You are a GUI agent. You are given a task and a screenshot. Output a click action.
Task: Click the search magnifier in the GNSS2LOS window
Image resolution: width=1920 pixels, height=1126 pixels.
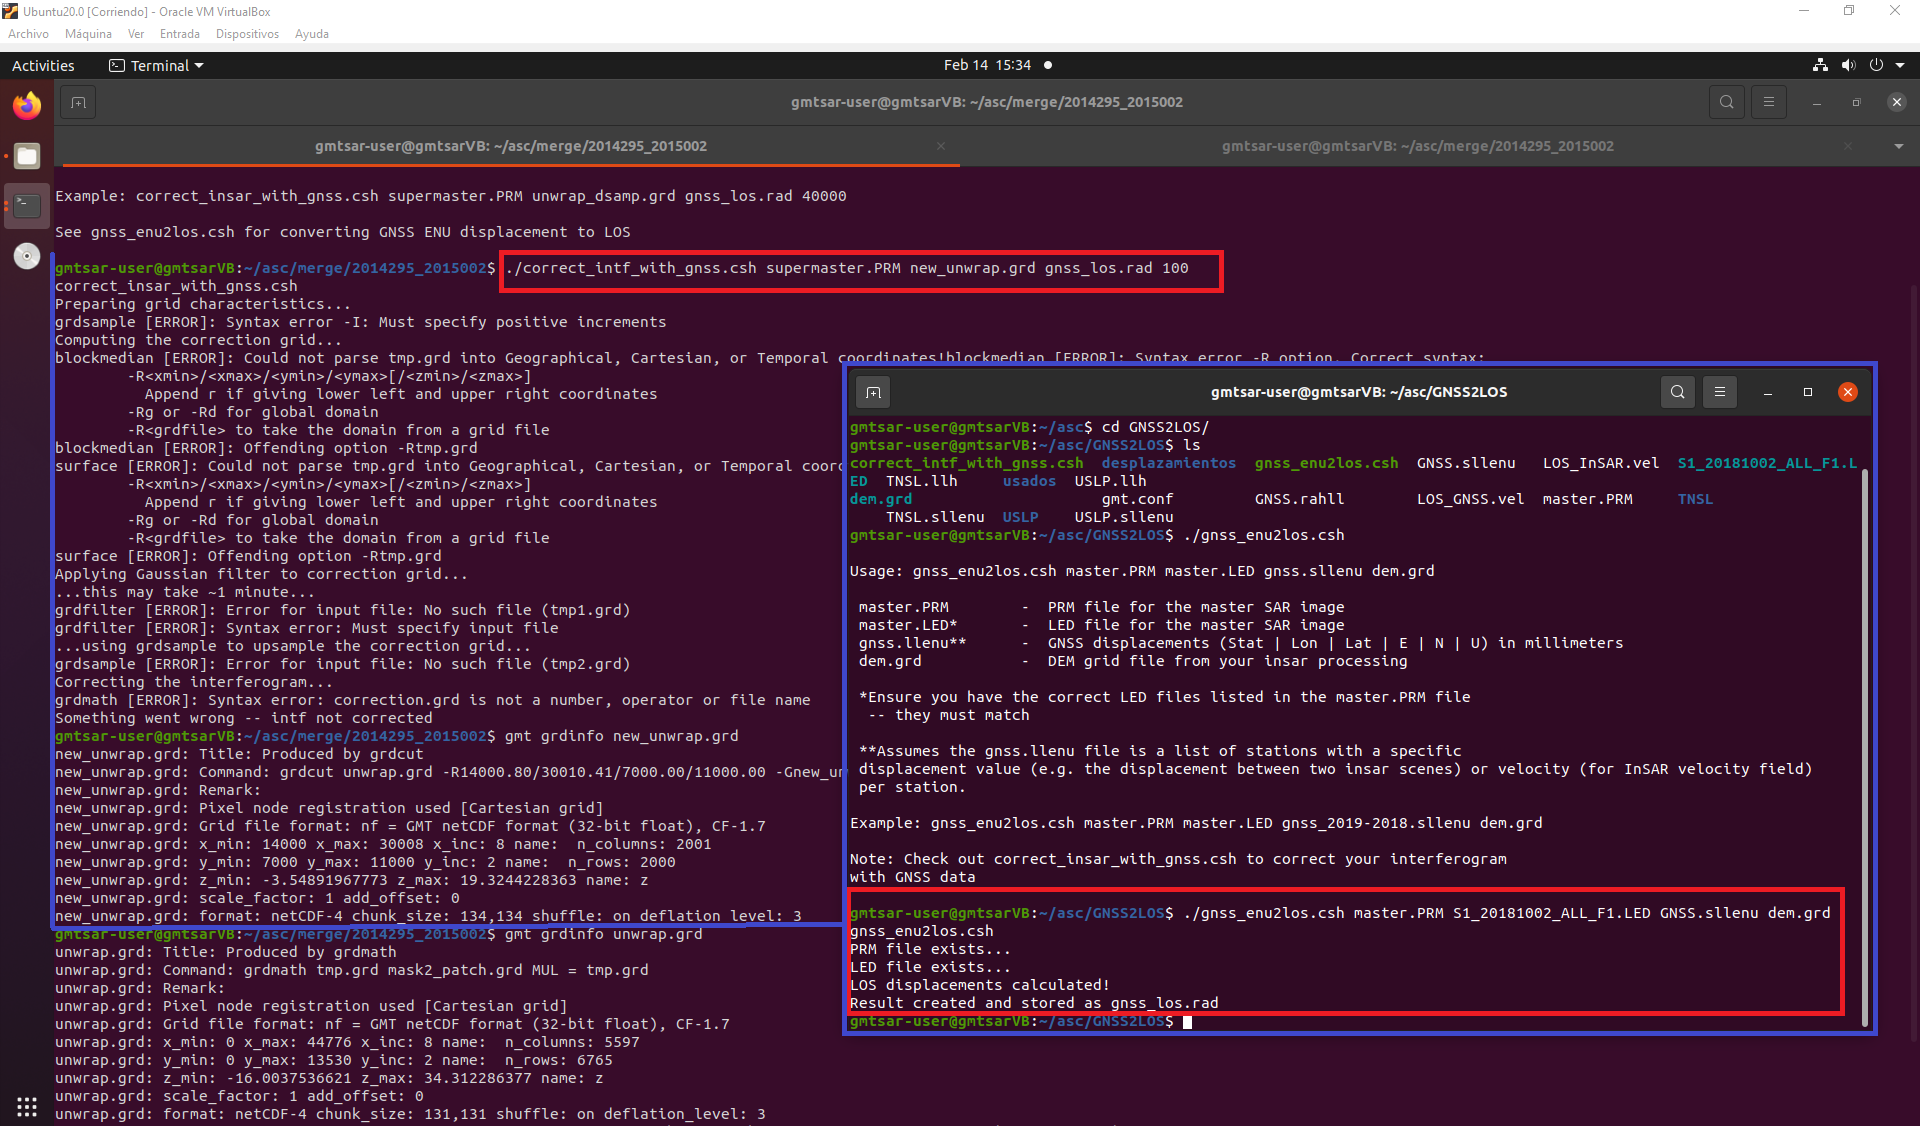click(1677, 392)
